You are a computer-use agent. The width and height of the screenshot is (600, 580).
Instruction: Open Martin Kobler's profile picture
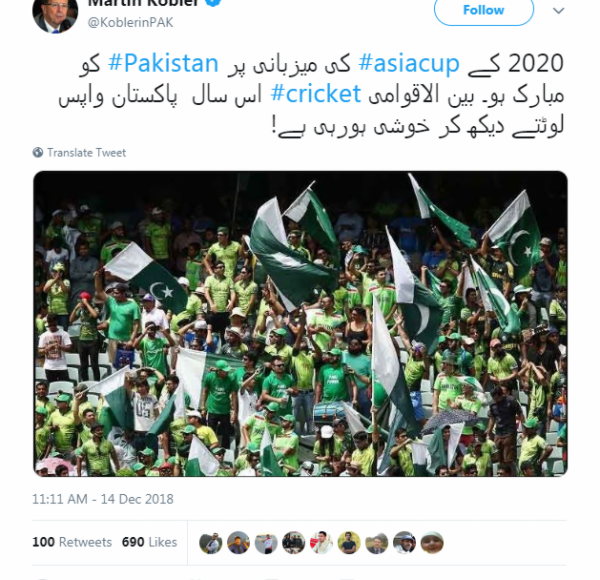(x=55, y=15)
